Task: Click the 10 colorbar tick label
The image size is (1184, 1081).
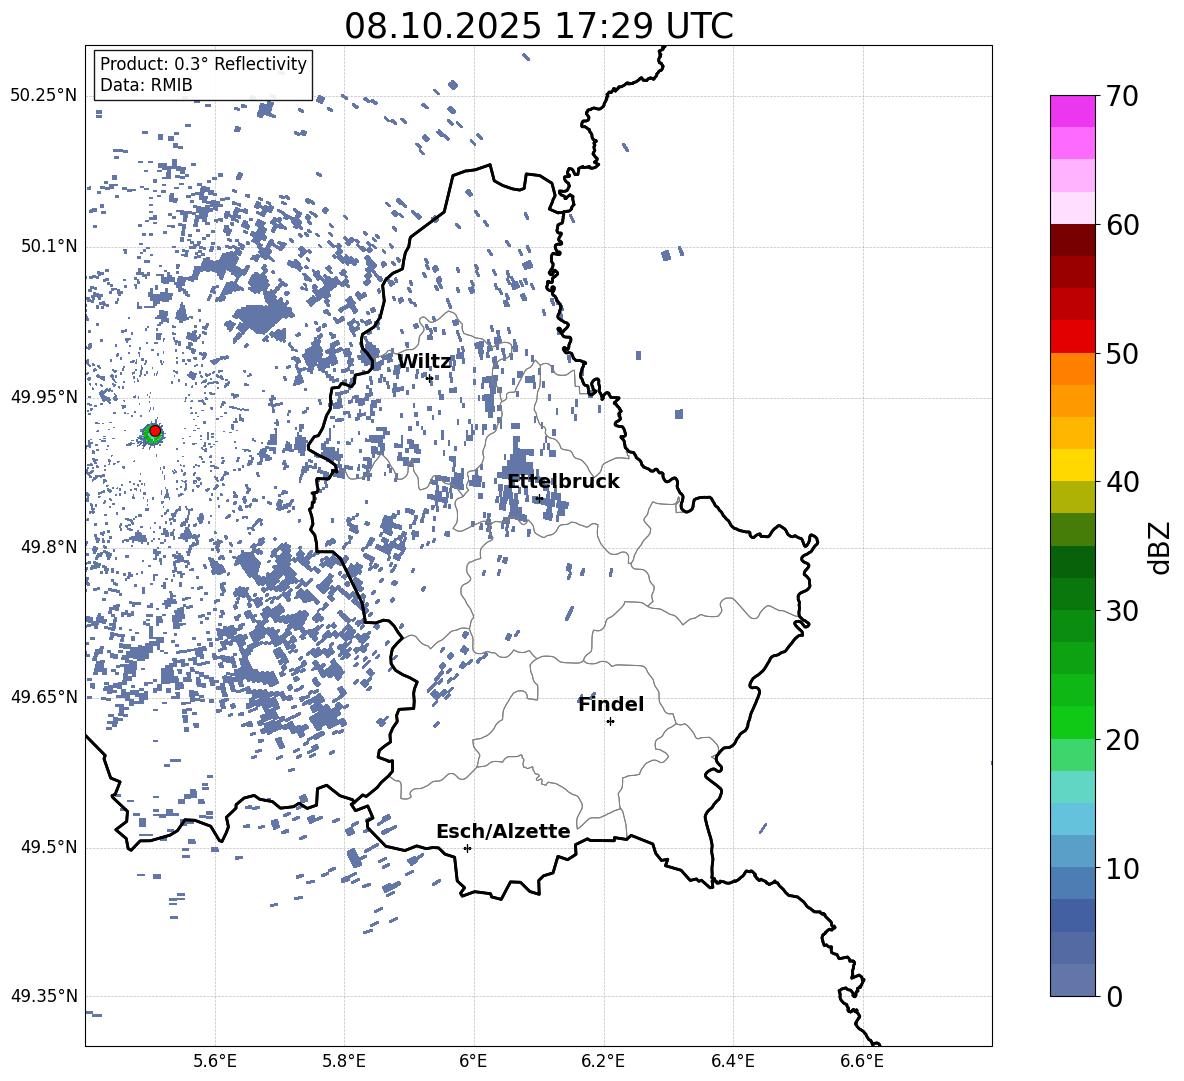Action: [x=1122, y=869]
